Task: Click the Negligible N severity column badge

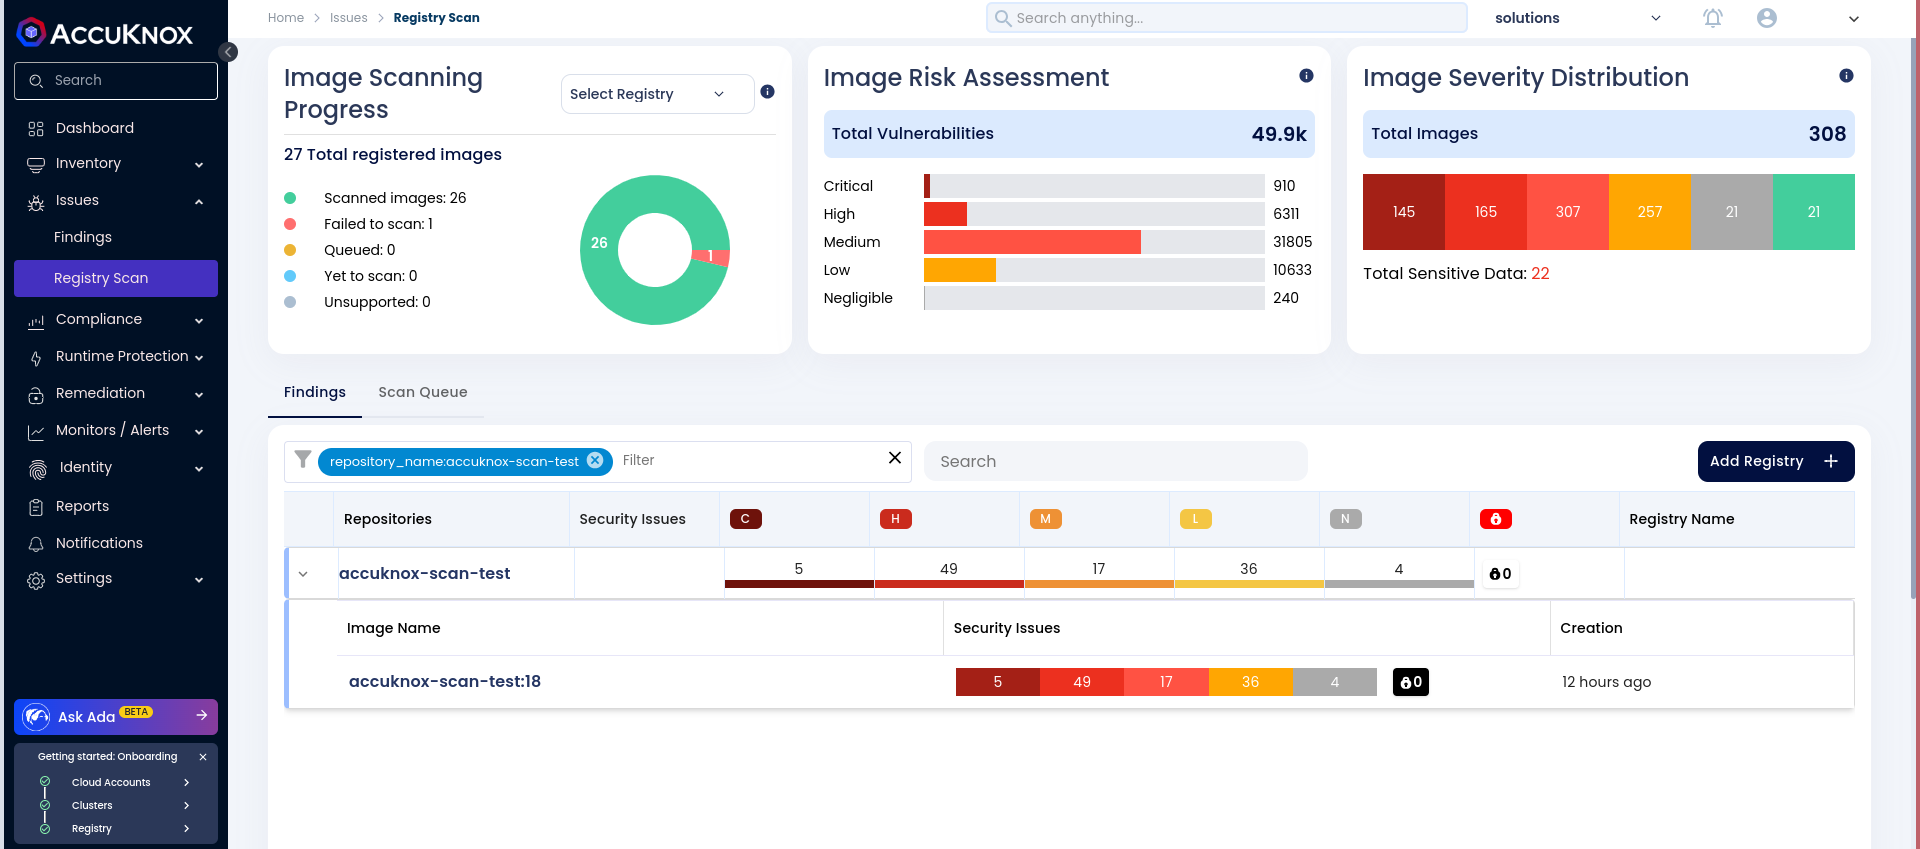Action: (1346, 519)
